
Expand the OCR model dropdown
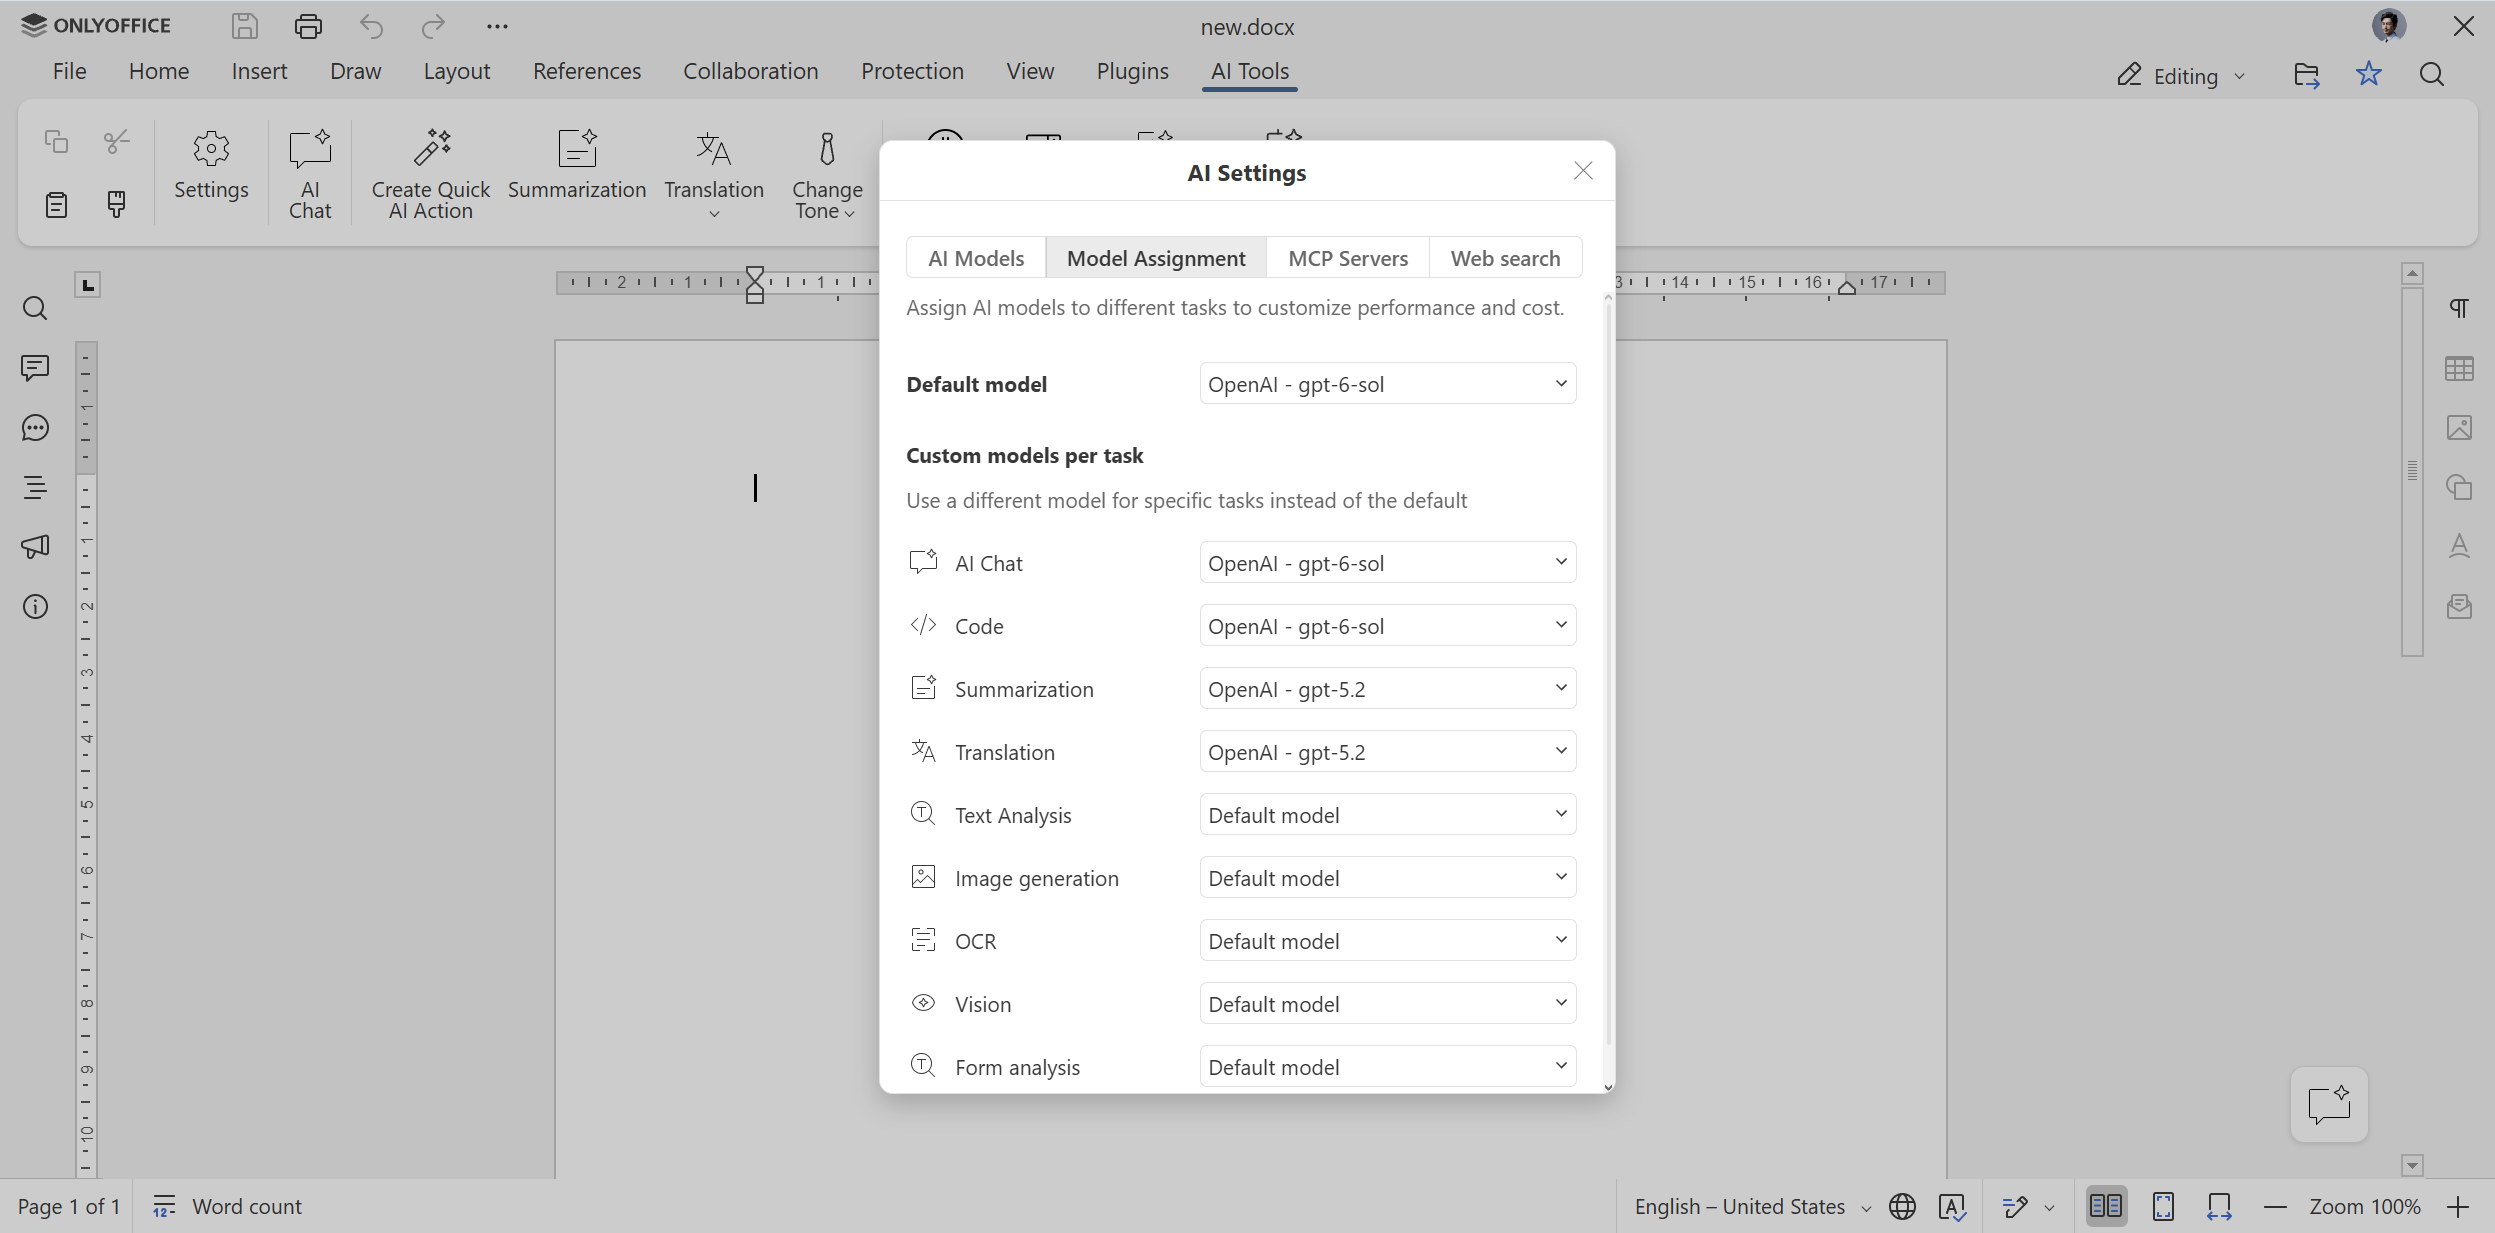pos(1387,941)
